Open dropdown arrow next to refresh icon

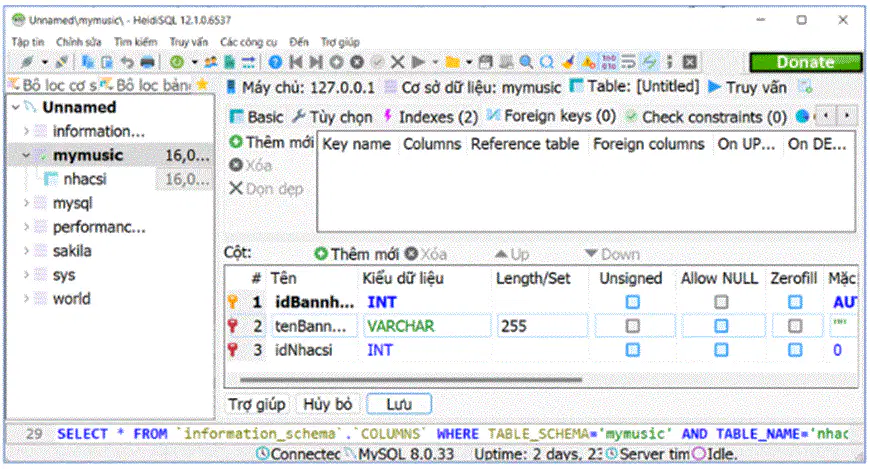tap(194, 62)
